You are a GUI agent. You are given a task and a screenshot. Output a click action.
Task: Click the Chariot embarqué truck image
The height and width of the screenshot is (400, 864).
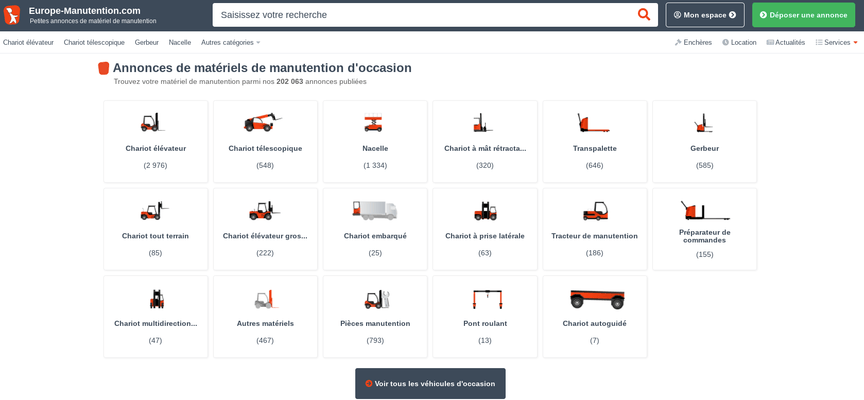(374, 210)
